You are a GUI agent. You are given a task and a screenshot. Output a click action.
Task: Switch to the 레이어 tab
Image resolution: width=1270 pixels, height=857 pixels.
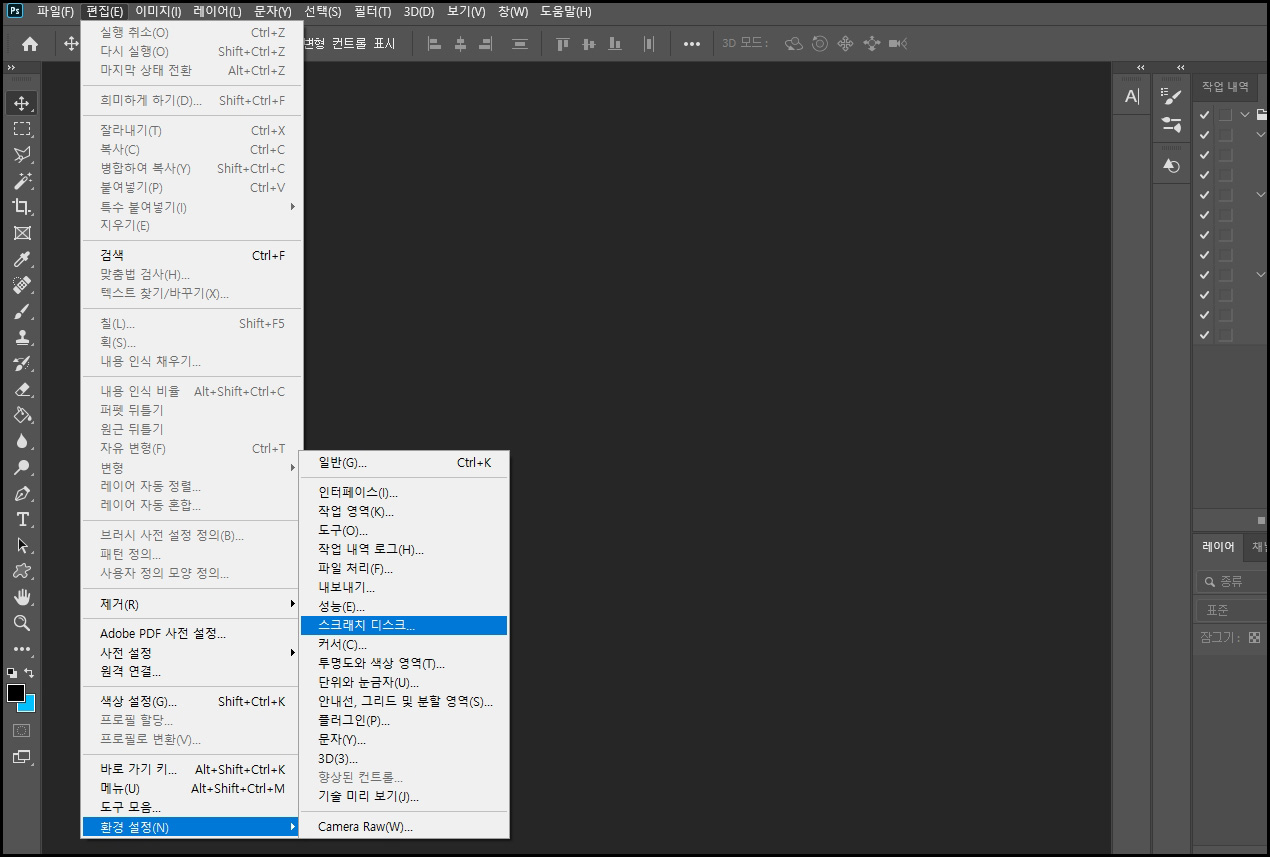pos(1218,547)
